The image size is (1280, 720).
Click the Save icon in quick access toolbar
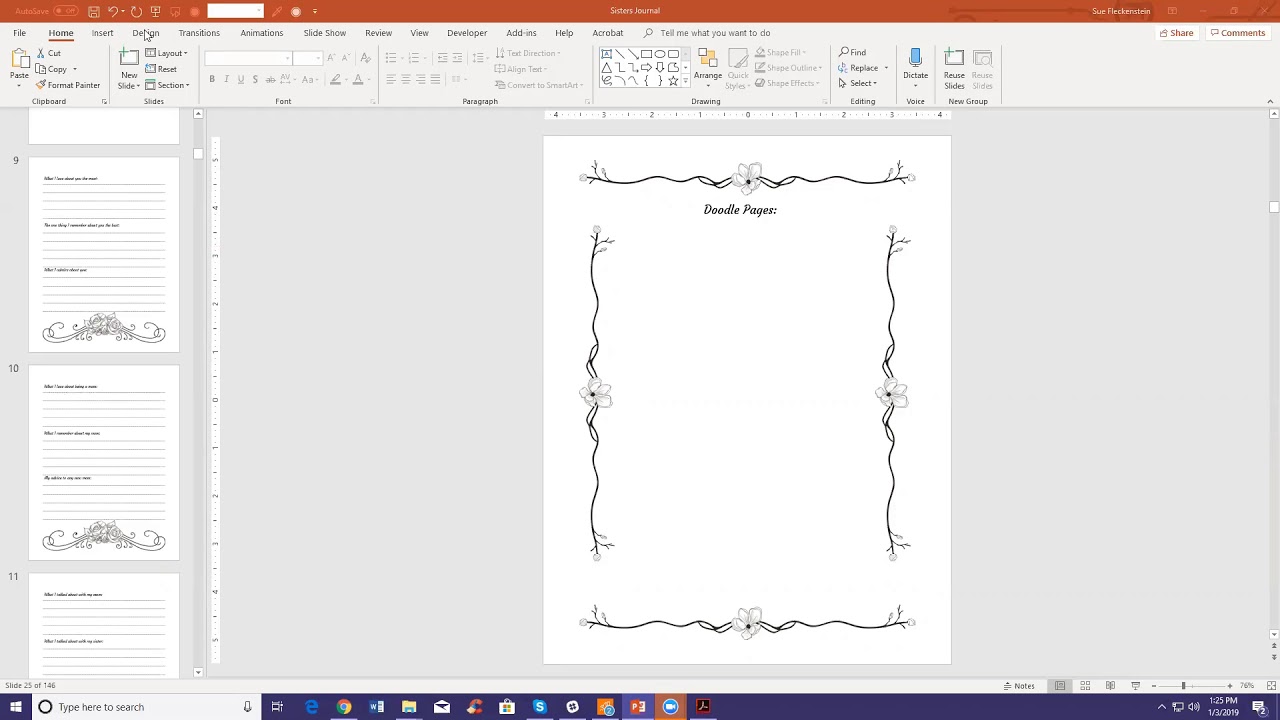(x=93, y=11)
